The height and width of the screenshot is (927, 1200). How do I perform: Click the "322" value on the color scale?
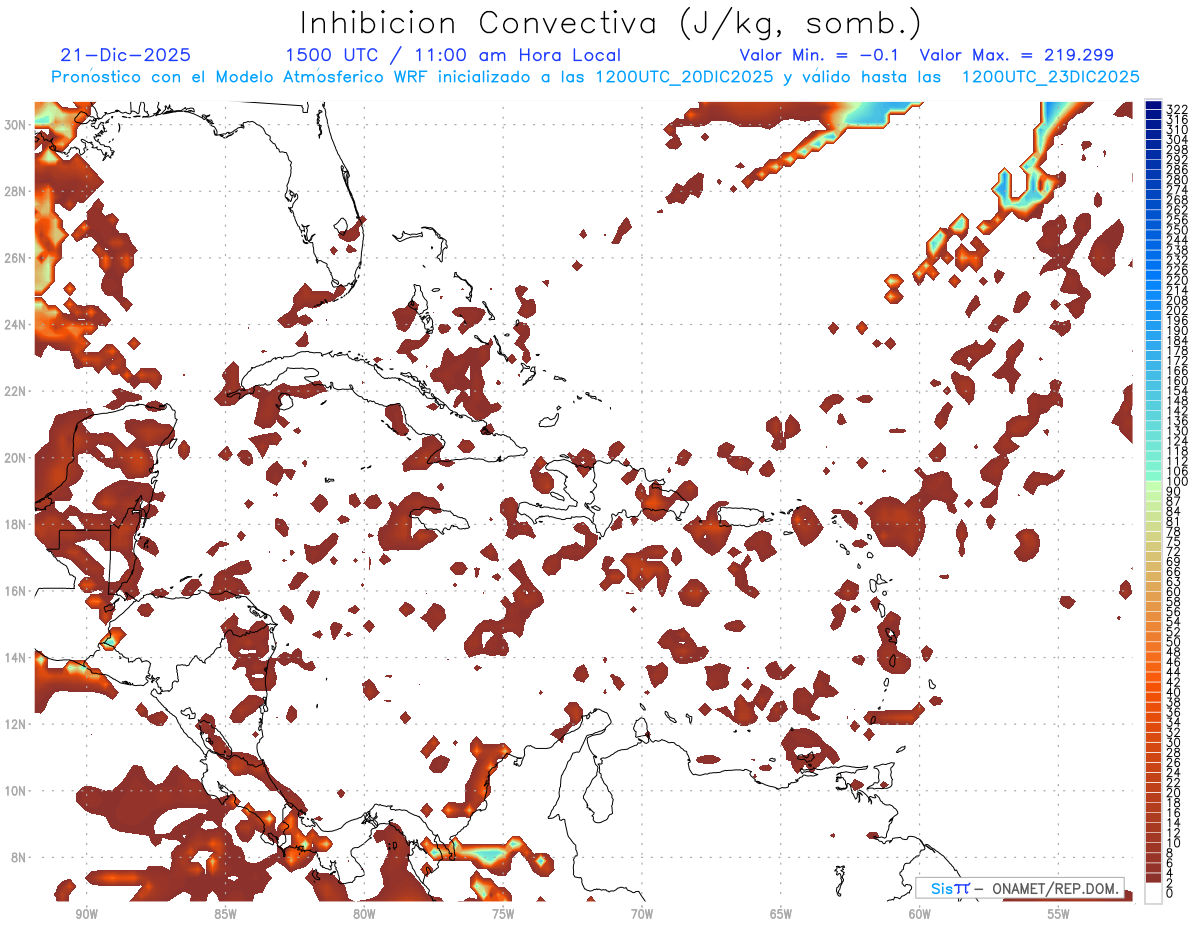click(1177, 108)
